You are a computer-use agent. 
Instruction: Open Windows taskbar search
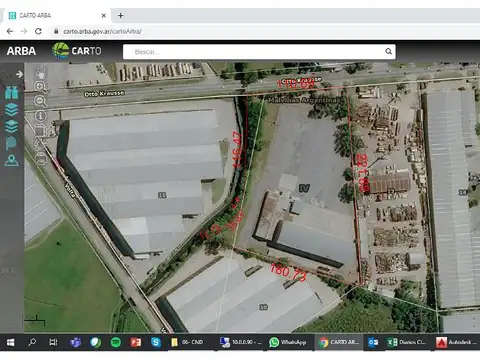[32, 342]
